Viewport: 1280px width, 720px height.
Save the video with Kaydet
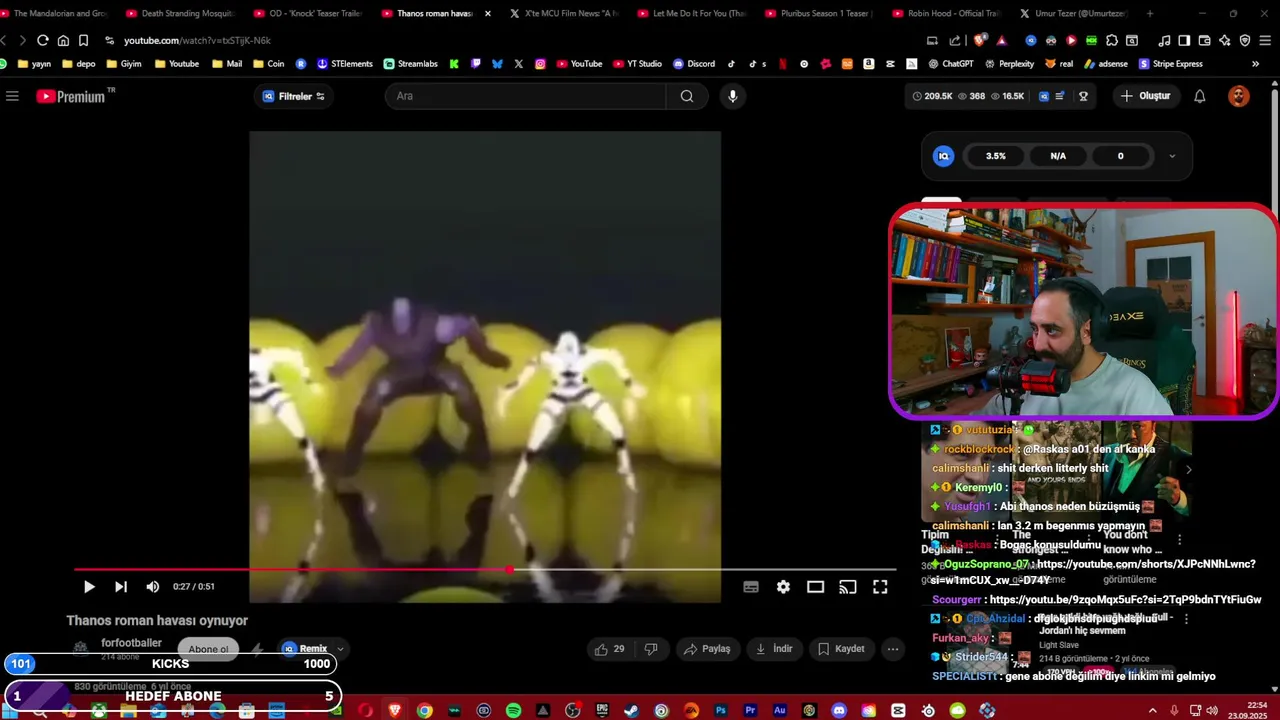pyautogui.click(x=841, y=649)
